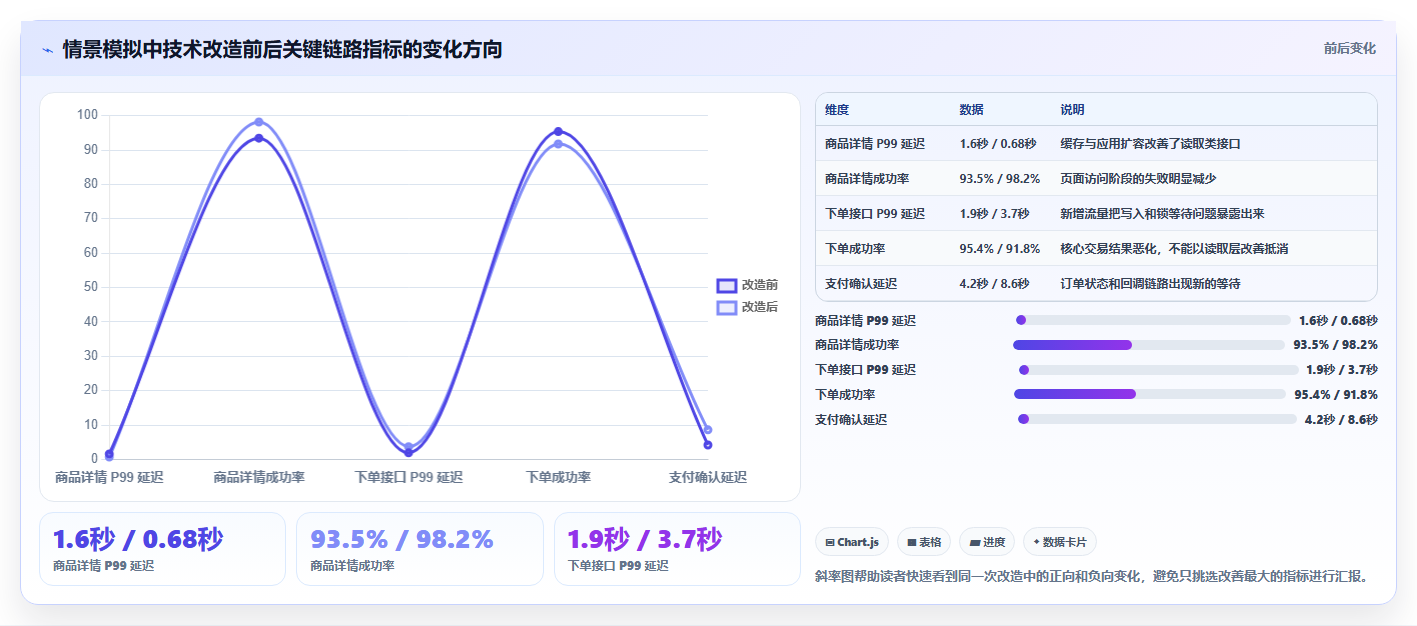
Task: Click the 斜率图 footer description text
Action: [1091, 576]
